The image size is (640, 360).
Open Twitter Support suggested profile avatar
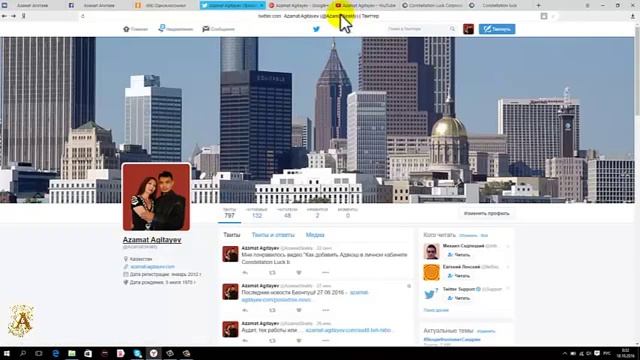(x=431, y=294)
